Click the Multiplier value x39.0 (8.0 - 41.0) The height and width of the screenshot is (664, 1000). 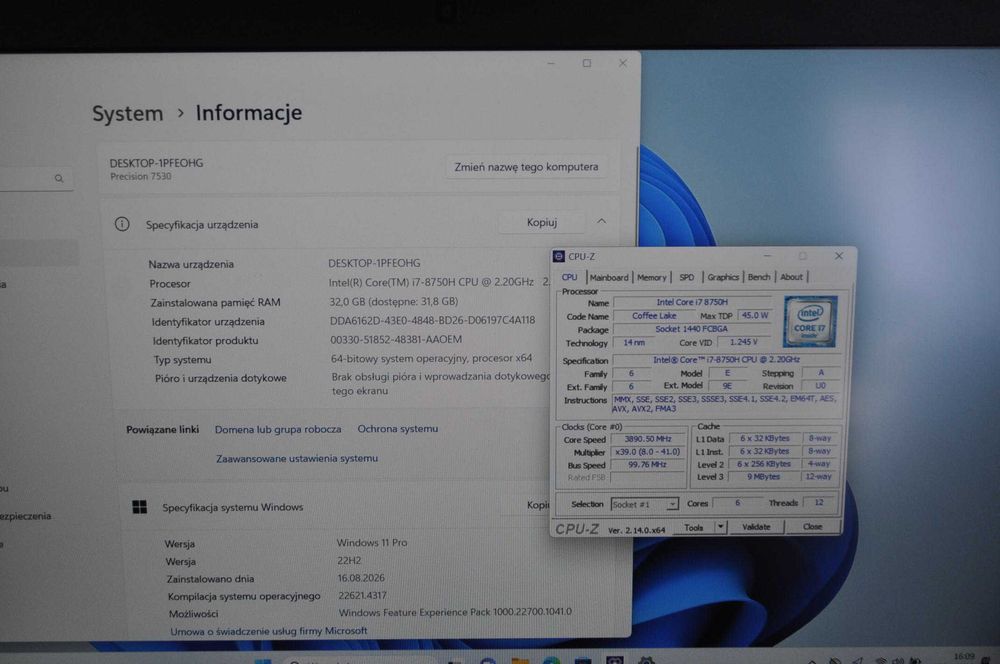[x=647, y=452]
